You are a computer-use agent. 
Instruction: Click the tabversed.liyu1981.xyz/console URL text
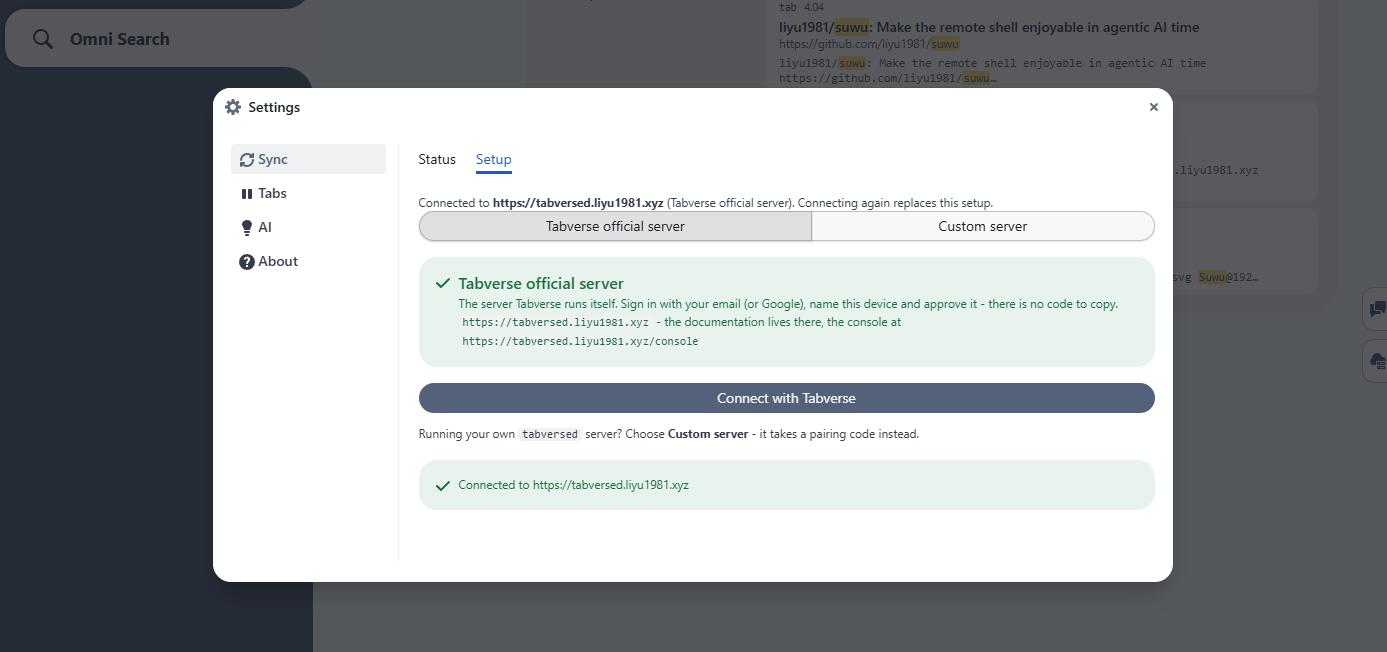(580, 341)
